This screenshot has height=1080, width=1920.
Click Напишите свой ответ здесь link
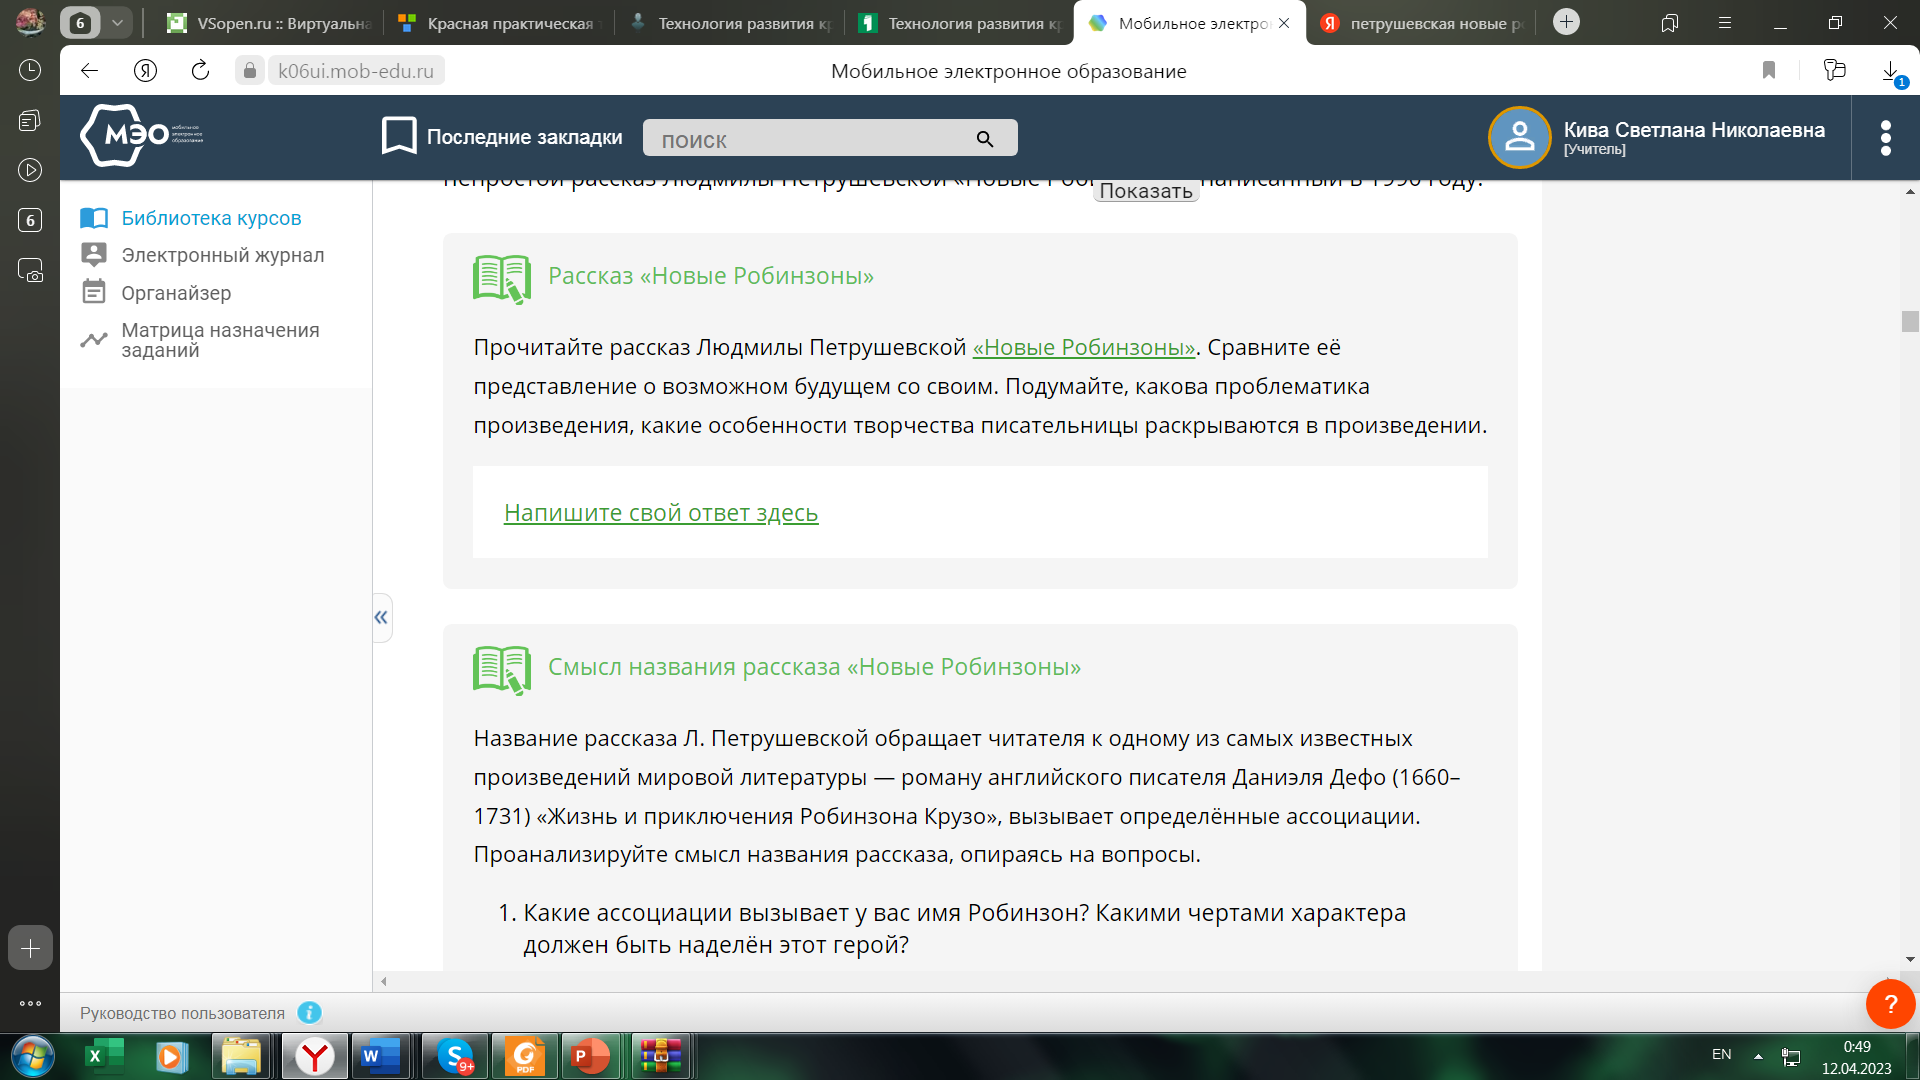(661, 513)
